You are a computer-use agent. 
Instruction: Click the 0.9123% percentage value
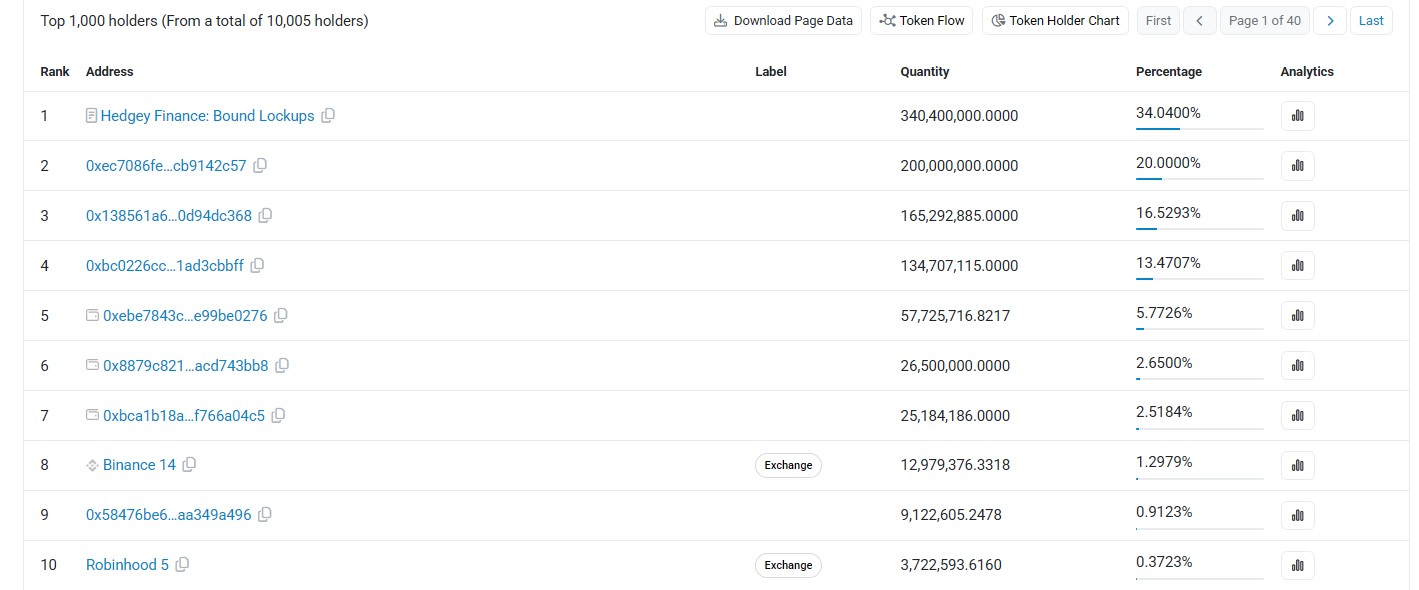point(1164,512)
